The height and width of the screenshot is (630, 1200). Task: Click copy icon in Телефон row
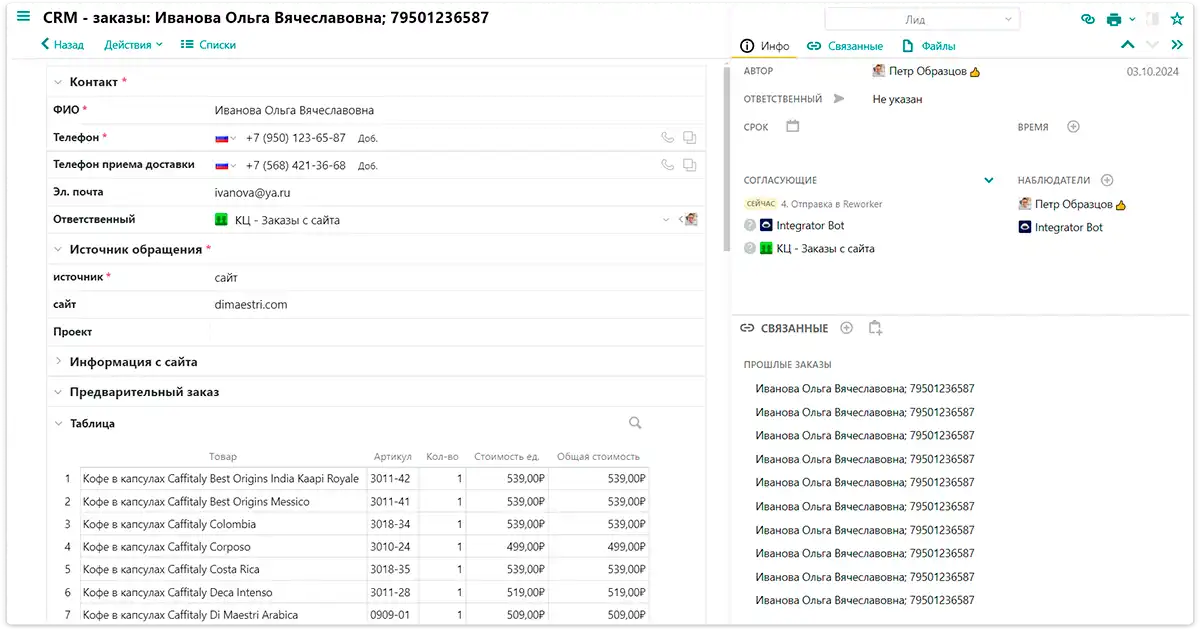[690, 138]
